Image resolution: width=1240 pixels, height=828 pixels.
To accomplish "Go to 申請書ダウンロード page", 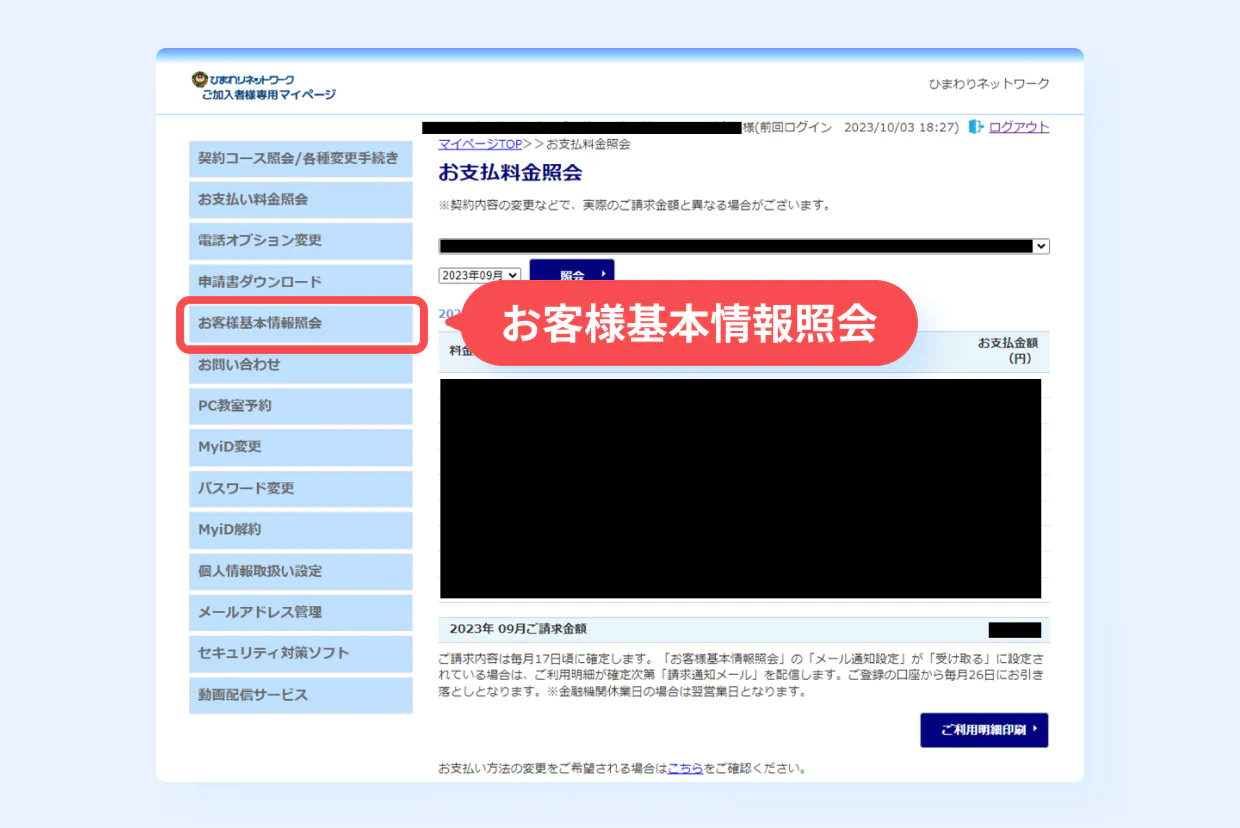I will point(300,282).
